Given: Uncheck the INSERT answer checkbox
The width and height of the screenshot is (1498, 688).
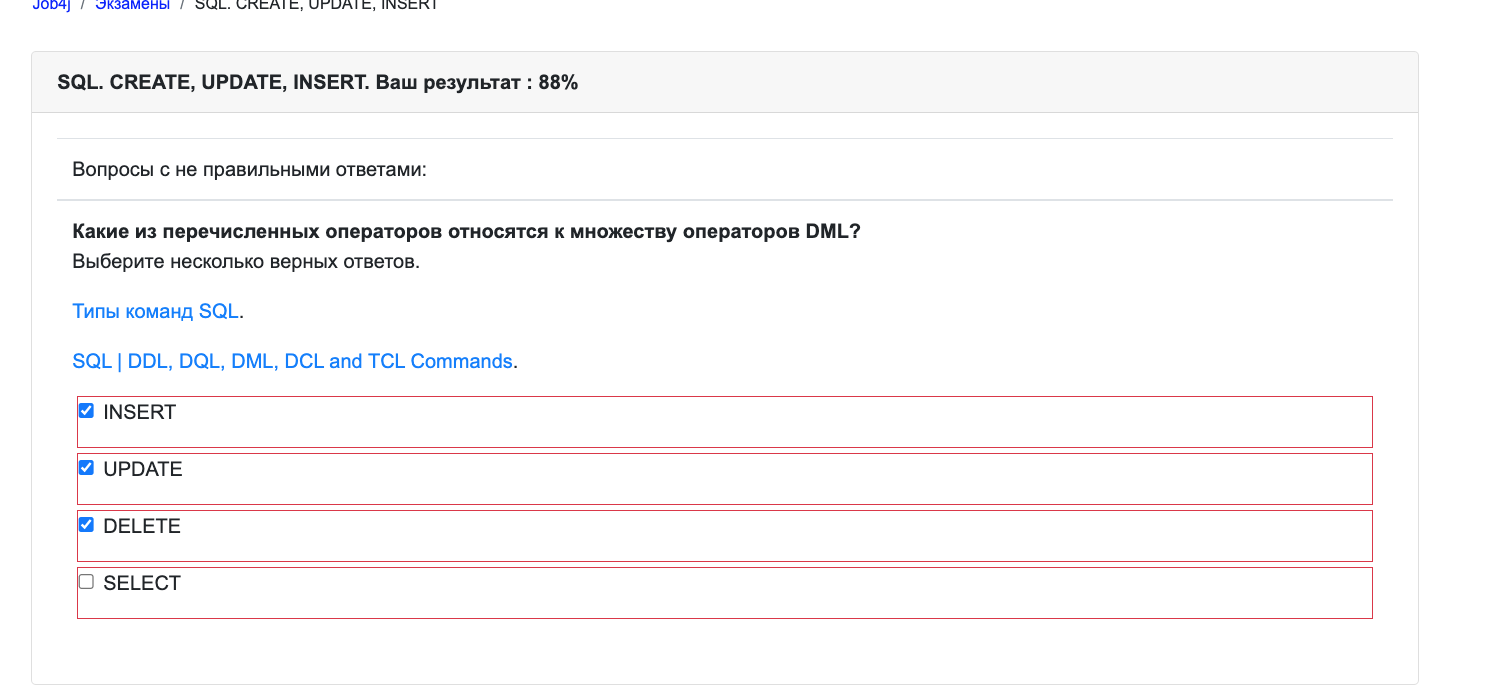Looking at the screenshot, I should [x=86, y=410].
